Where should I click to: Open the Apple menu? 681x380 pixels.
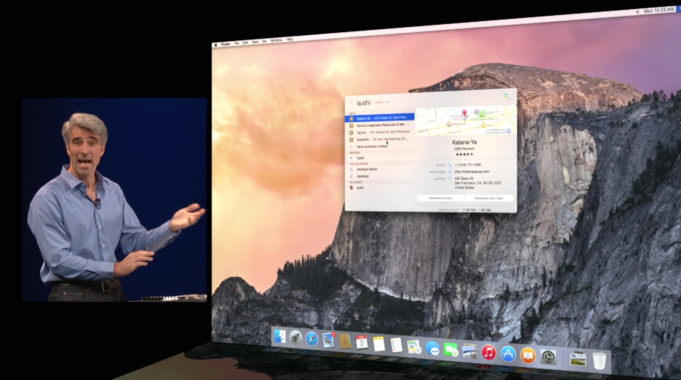pyautogui.click(x=216, y=44)
